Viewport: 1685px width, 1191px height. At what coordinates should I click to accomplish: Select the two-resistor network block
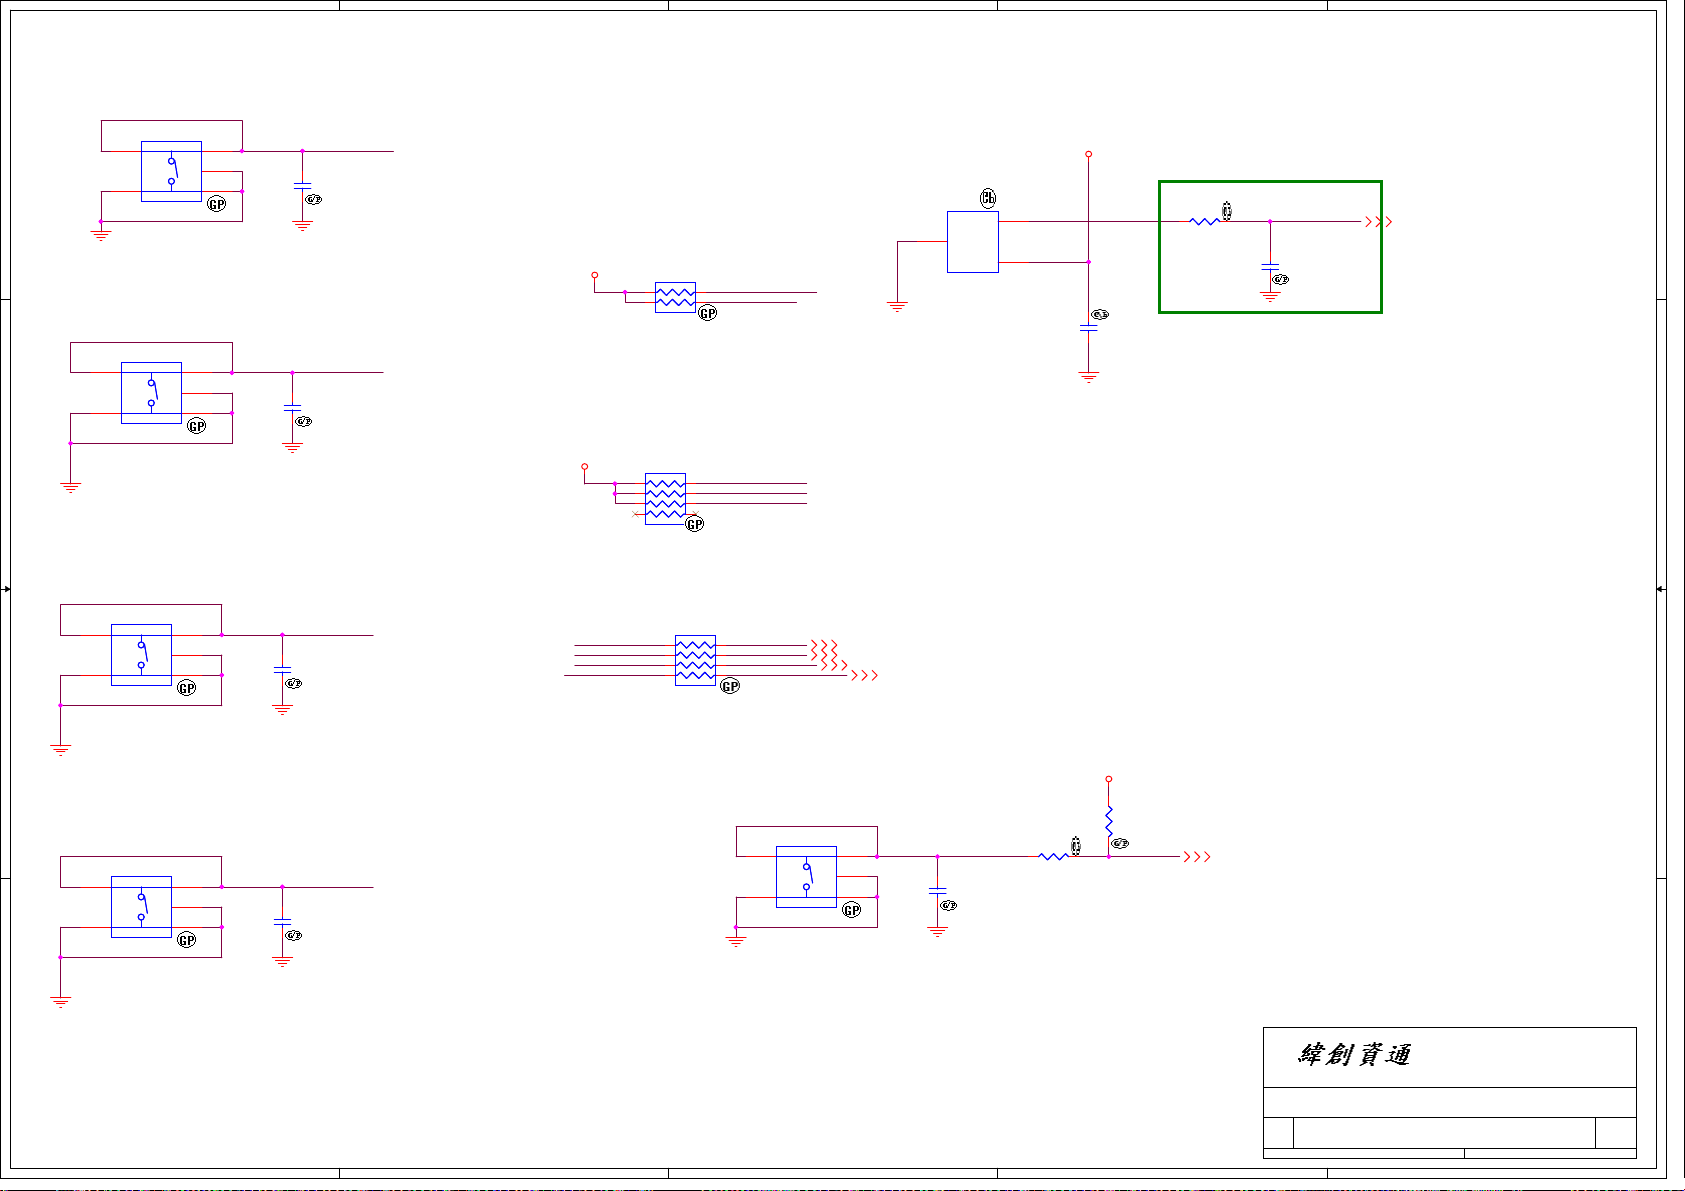[x=675, y=297]
